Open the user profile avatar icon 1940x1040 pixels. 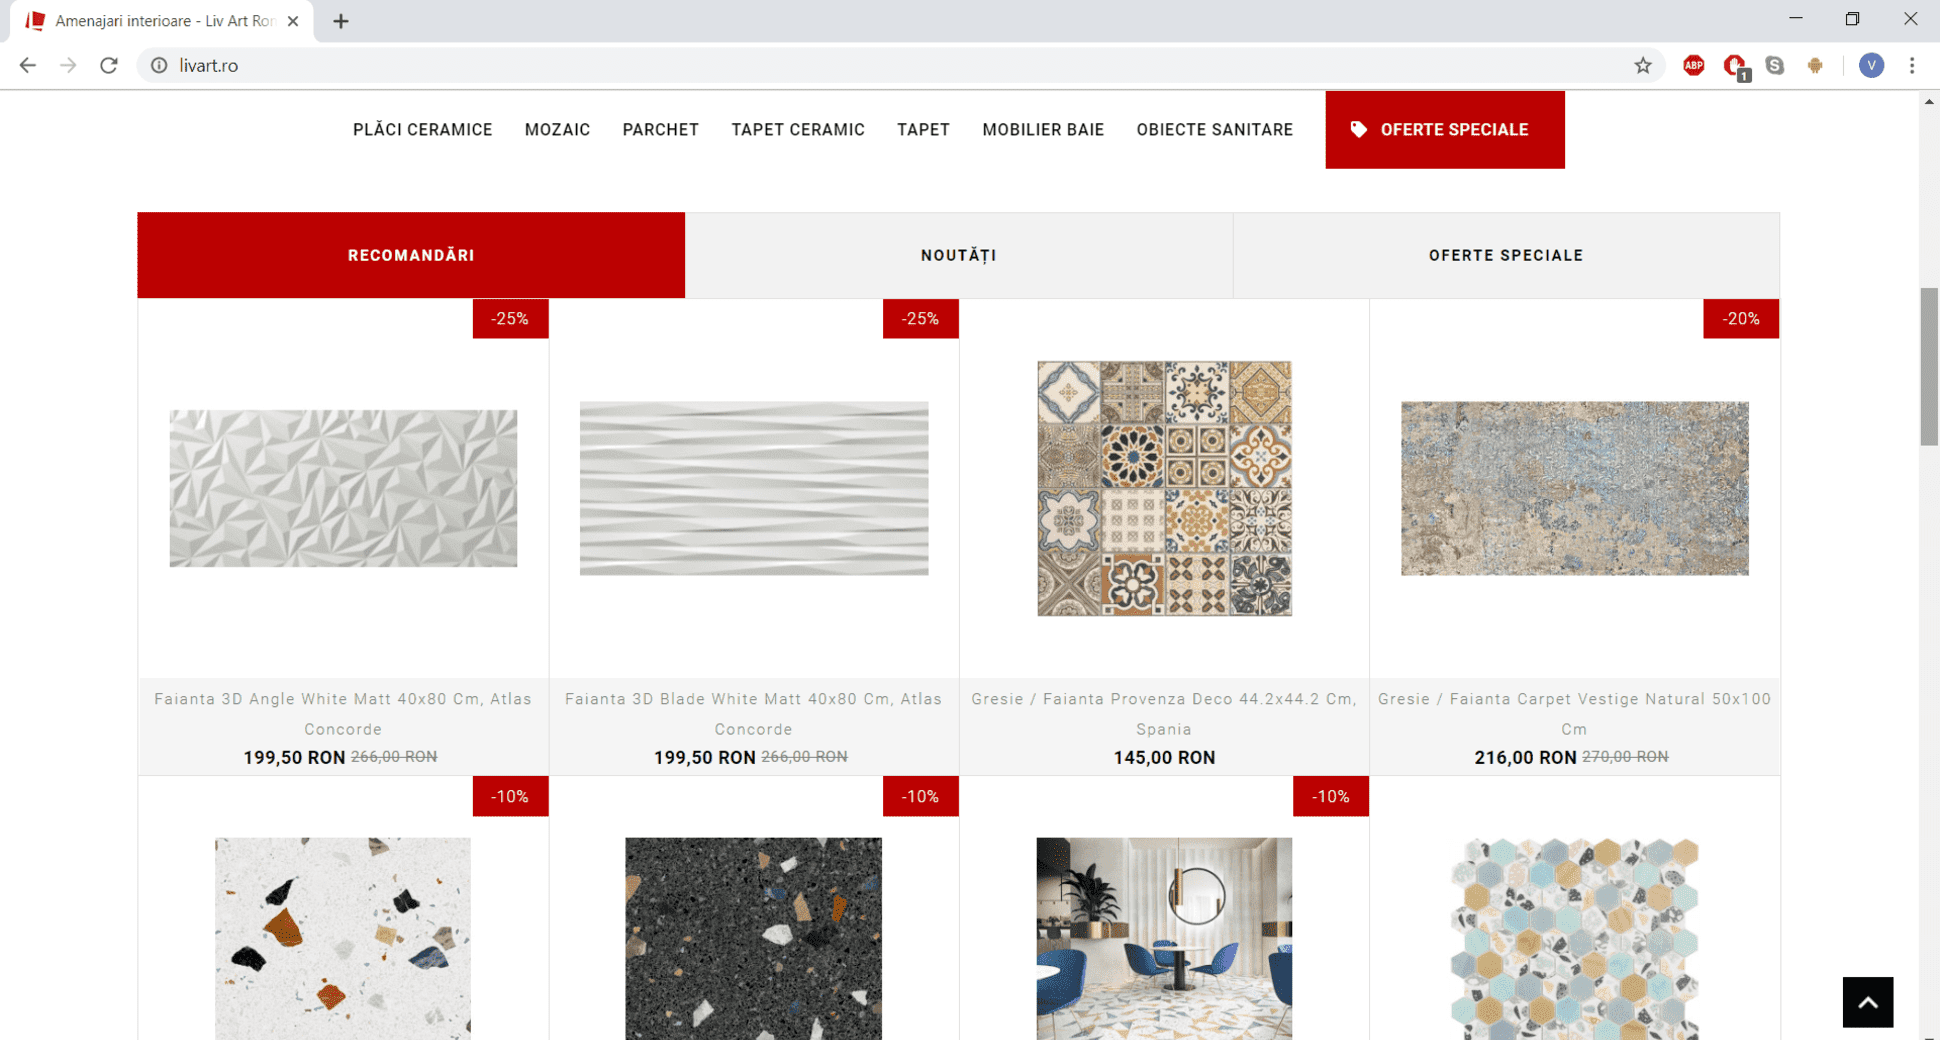[x=1871, y=65]
